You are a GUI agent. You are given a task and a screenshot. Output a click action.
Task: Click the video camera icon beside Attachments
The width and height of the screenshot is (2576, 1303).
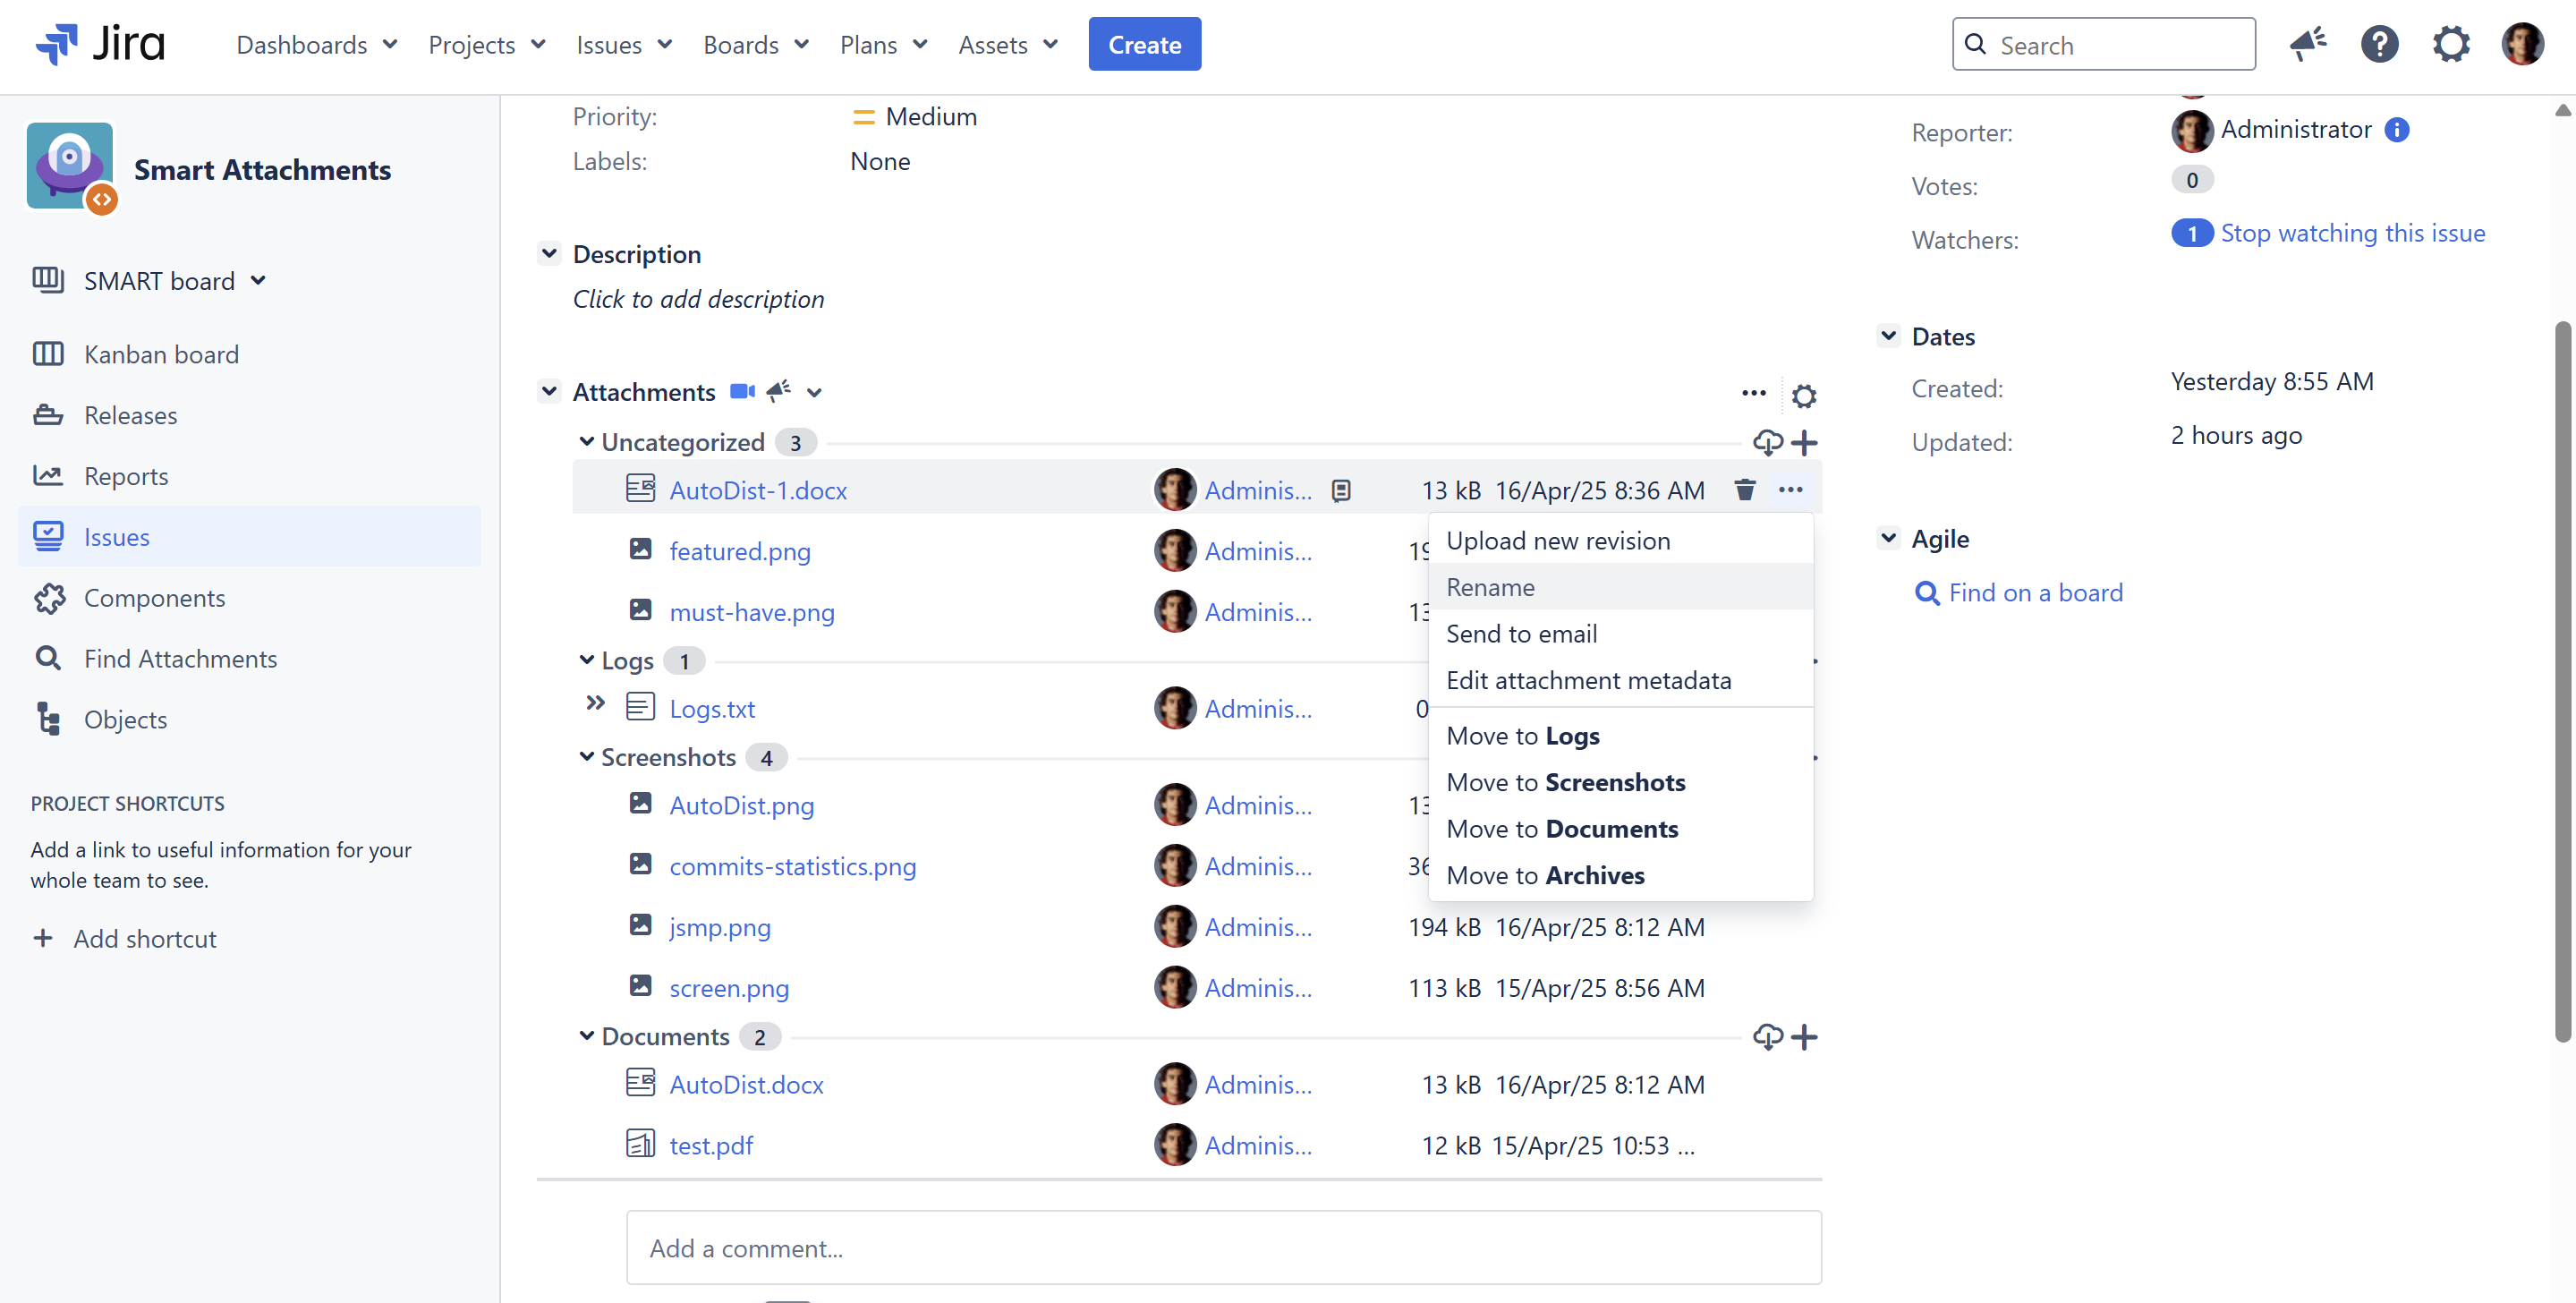741,392
